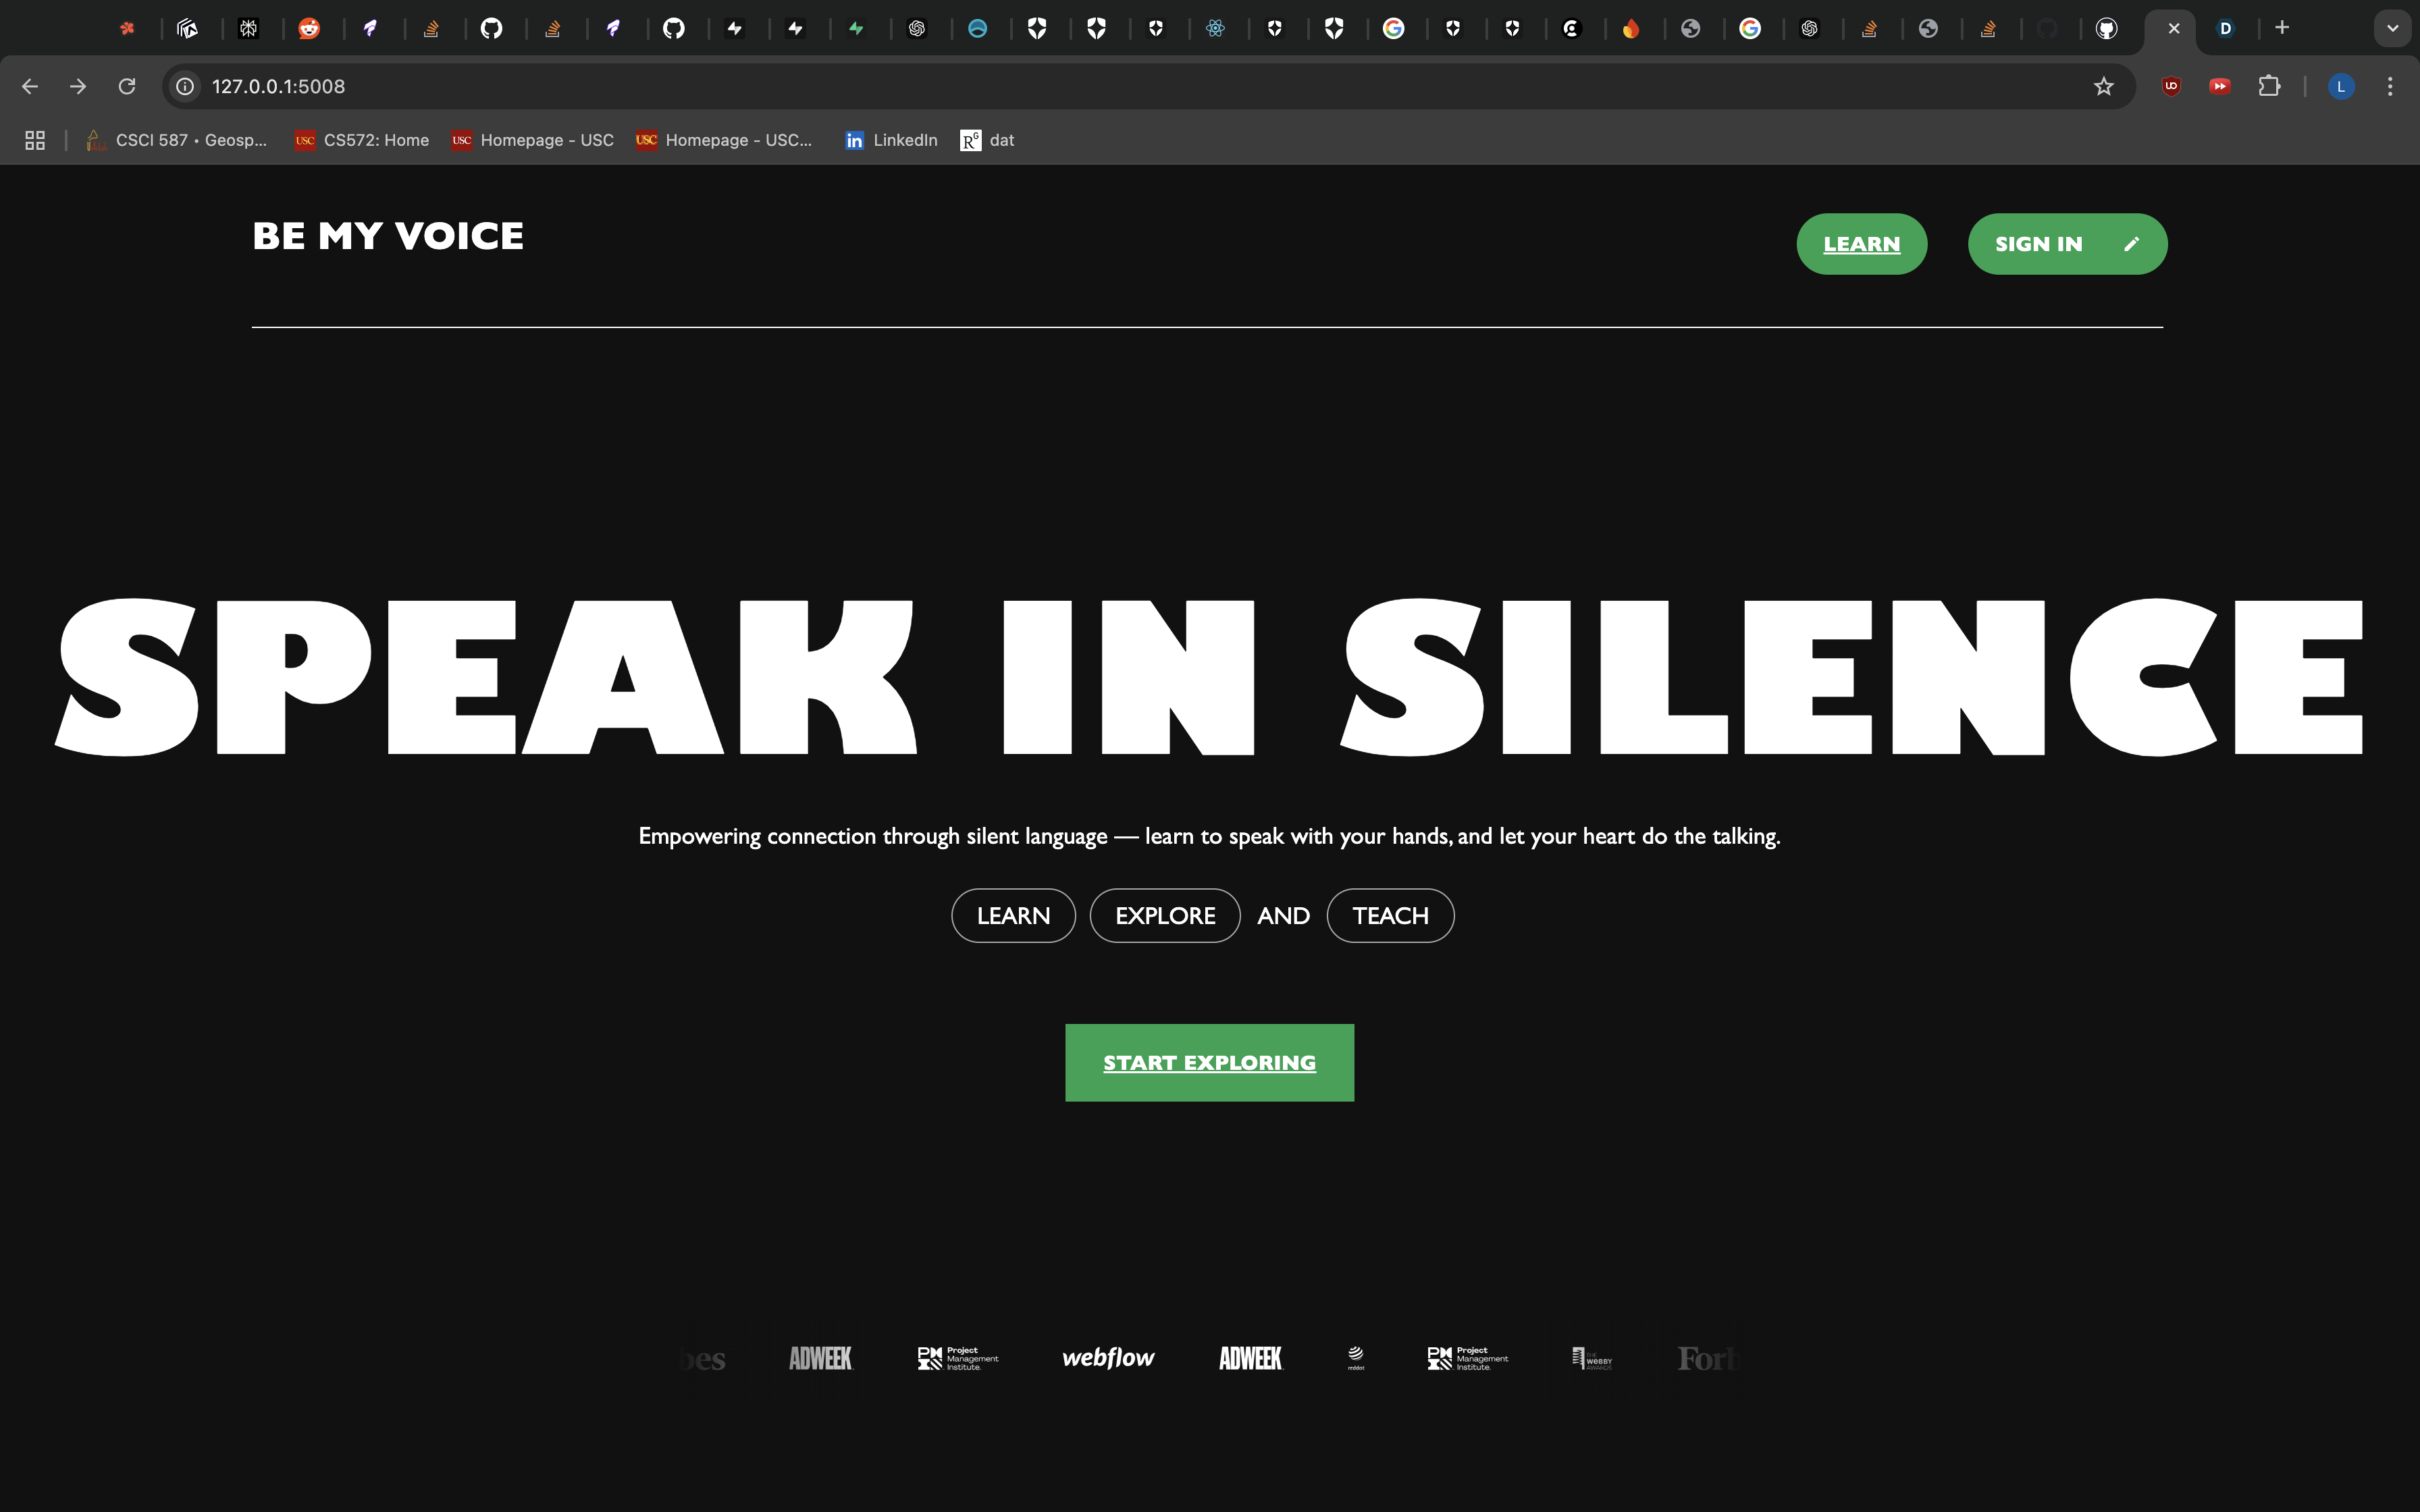
Task: Open the Chrome three-dot menu
Action: (x=2390, y=87)
